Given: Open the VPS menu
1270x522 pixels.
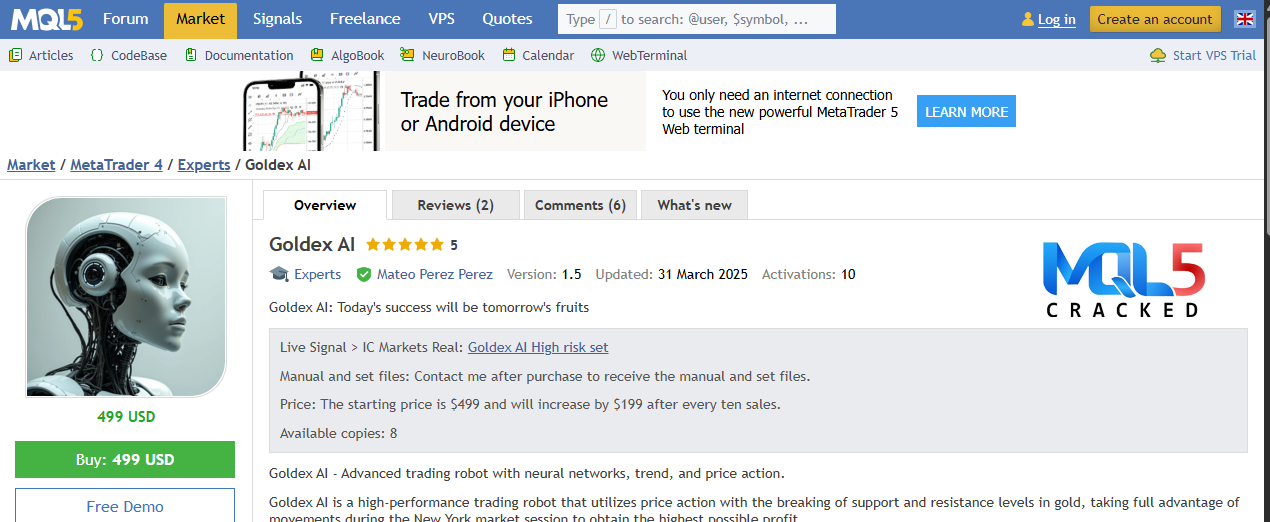Looking at the screenshot, I should coord(441,19).
